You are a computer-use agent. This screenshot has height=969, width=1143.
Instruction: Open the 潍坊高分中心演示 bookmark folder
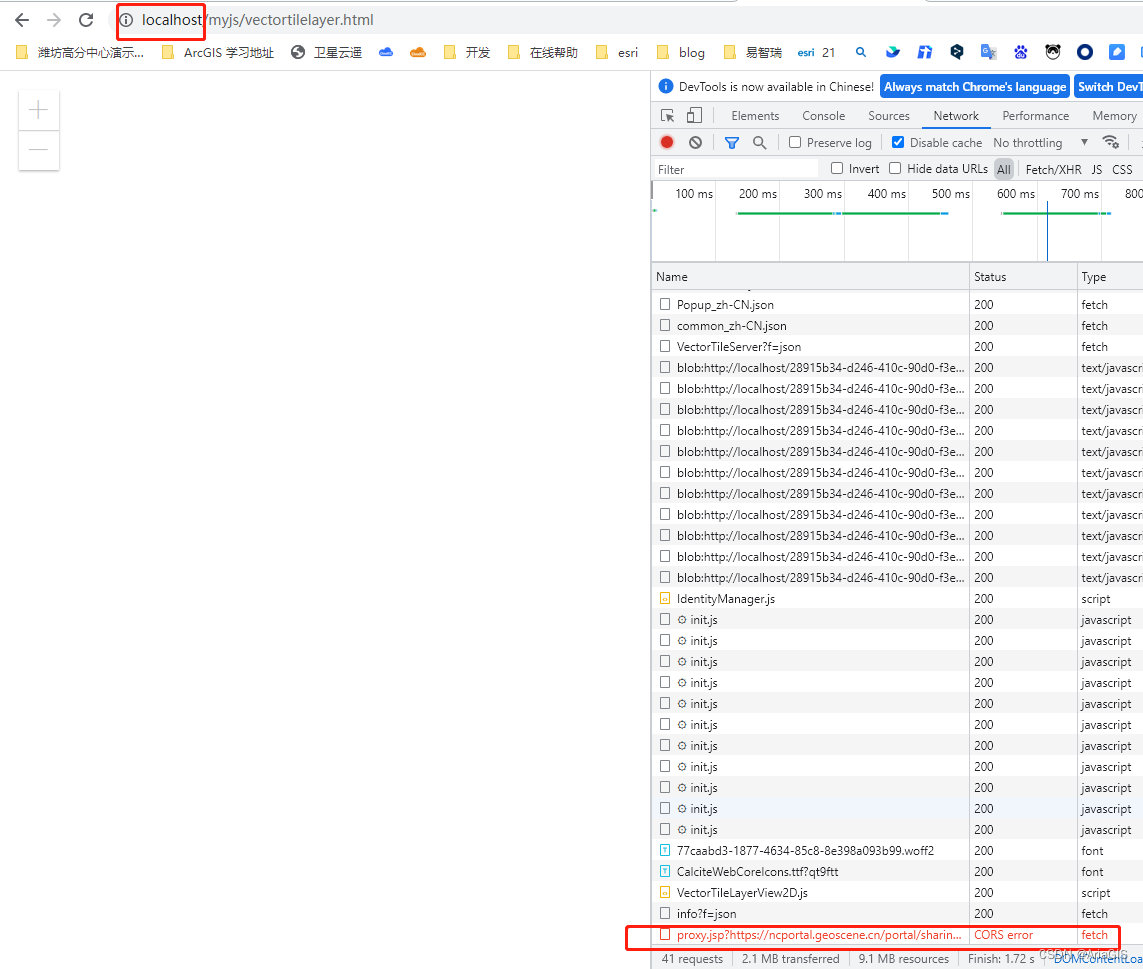pos(79,52)
